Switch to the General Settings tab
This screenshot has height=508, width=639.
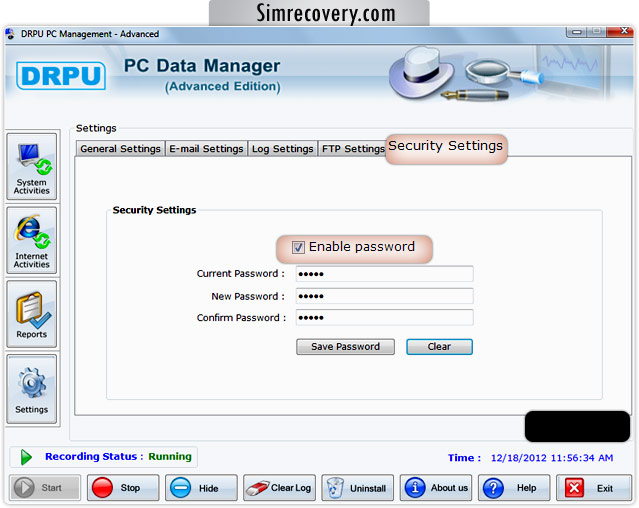point(120,149)
